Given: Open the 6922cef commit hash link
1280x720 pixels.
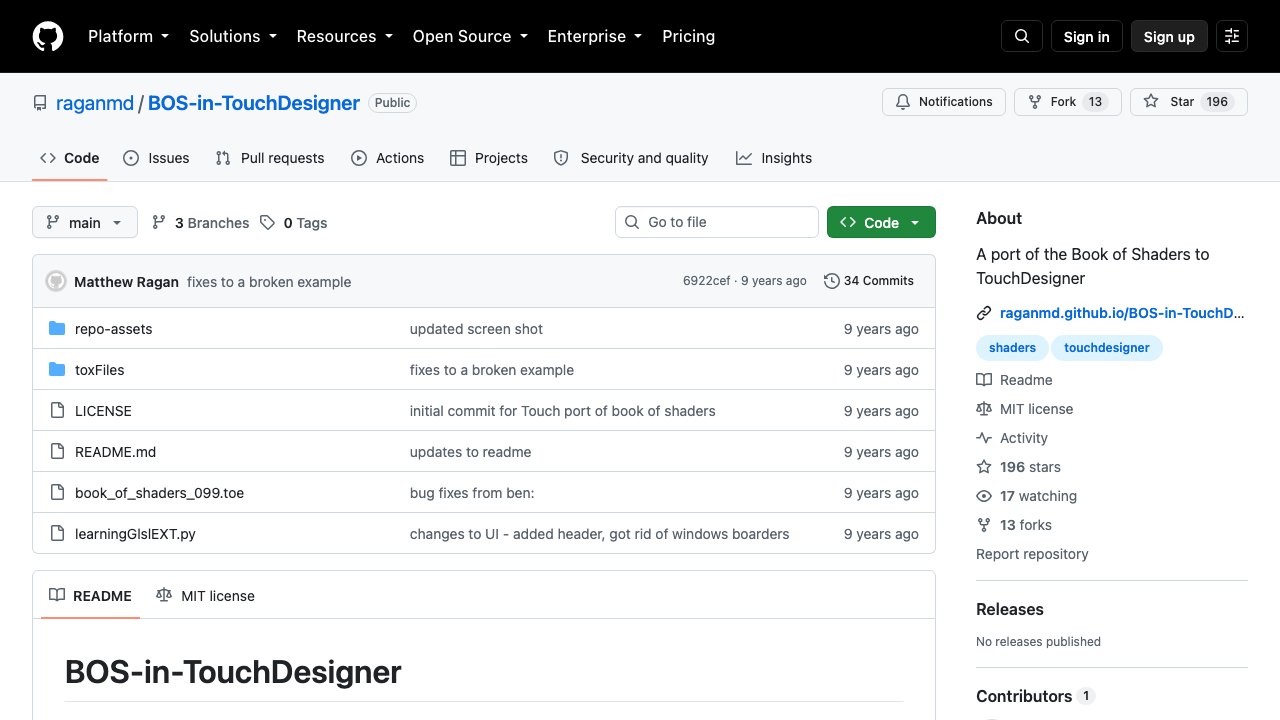Looking at the screenshot, I should click(706, 281).
